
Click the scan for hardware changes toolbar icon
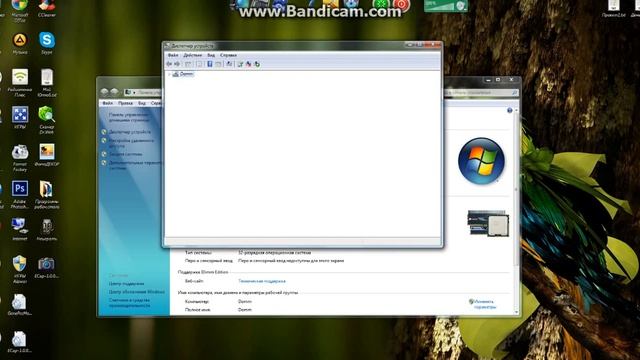coord(229,64)
